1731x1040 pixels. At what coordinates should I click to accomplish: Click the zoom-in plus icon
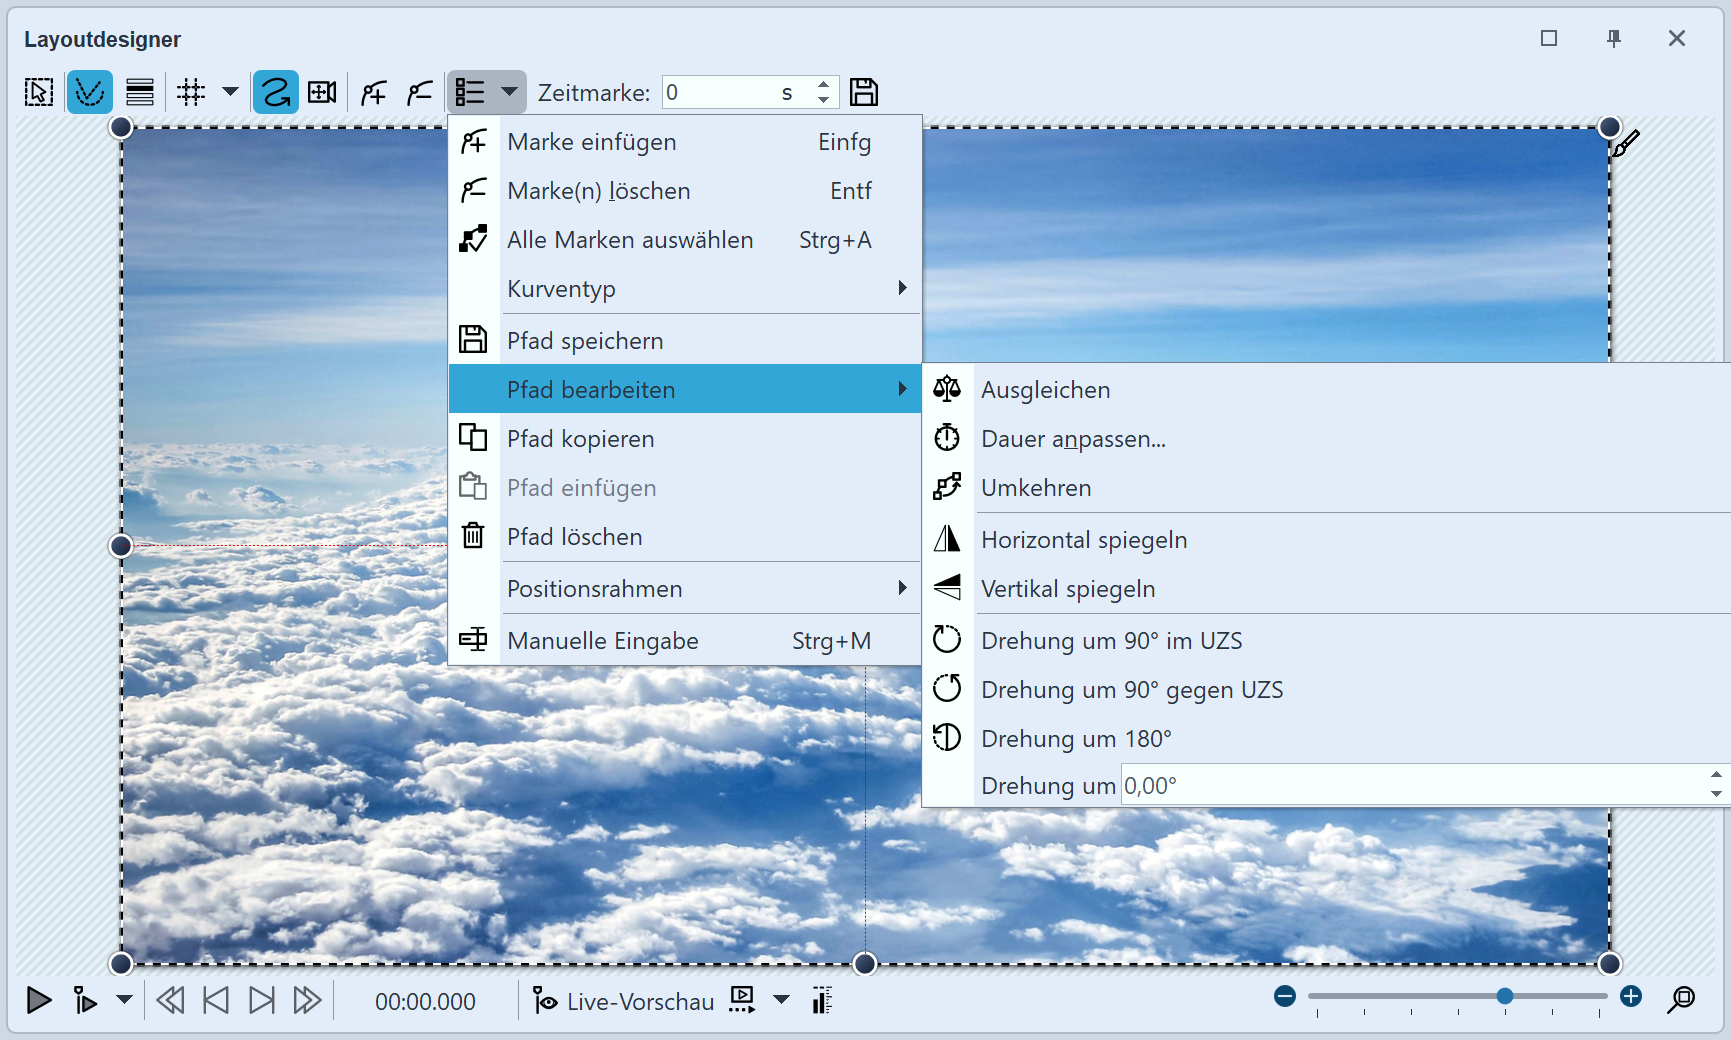coord(1631,996)
